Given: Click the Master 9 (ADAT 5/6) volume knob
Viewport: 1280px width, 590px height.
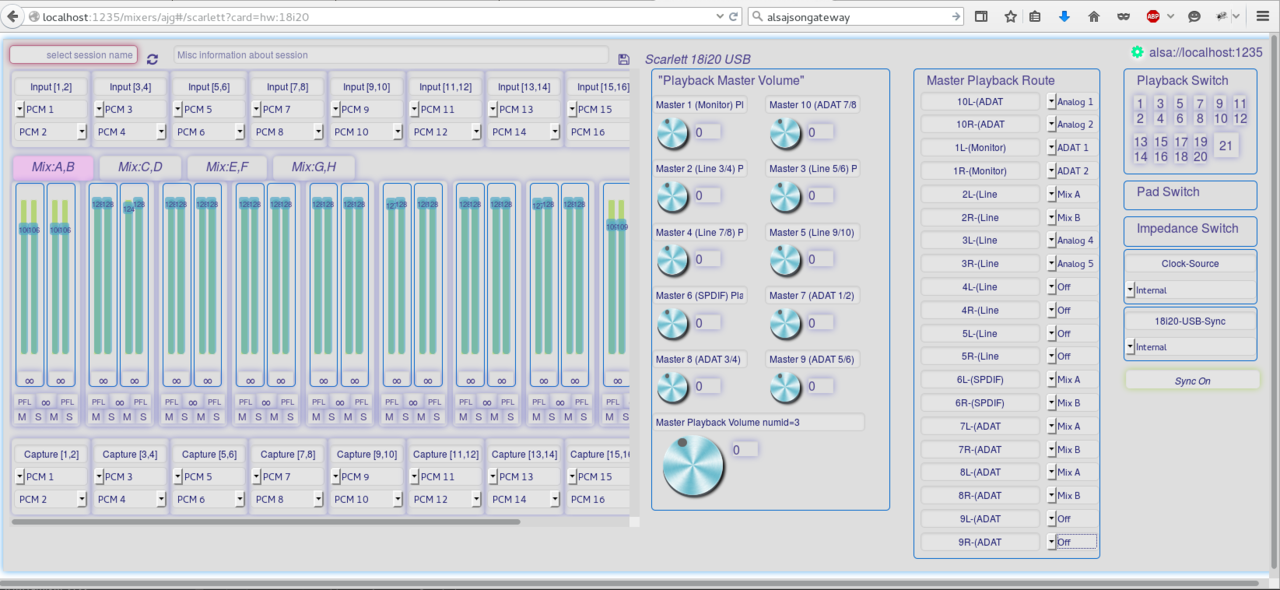Looking at the screenshot, I should click(786, 387).
